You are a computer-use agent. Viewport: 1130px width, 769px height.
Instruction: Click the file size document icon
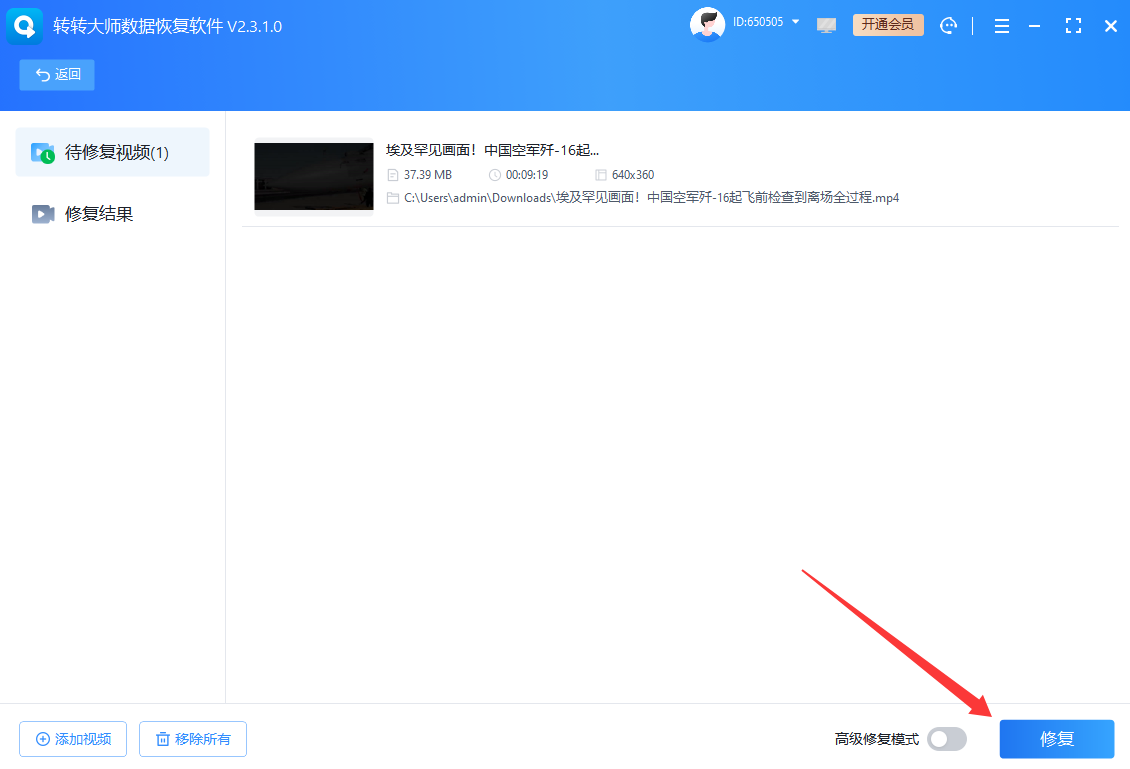(x=393, y=174)
